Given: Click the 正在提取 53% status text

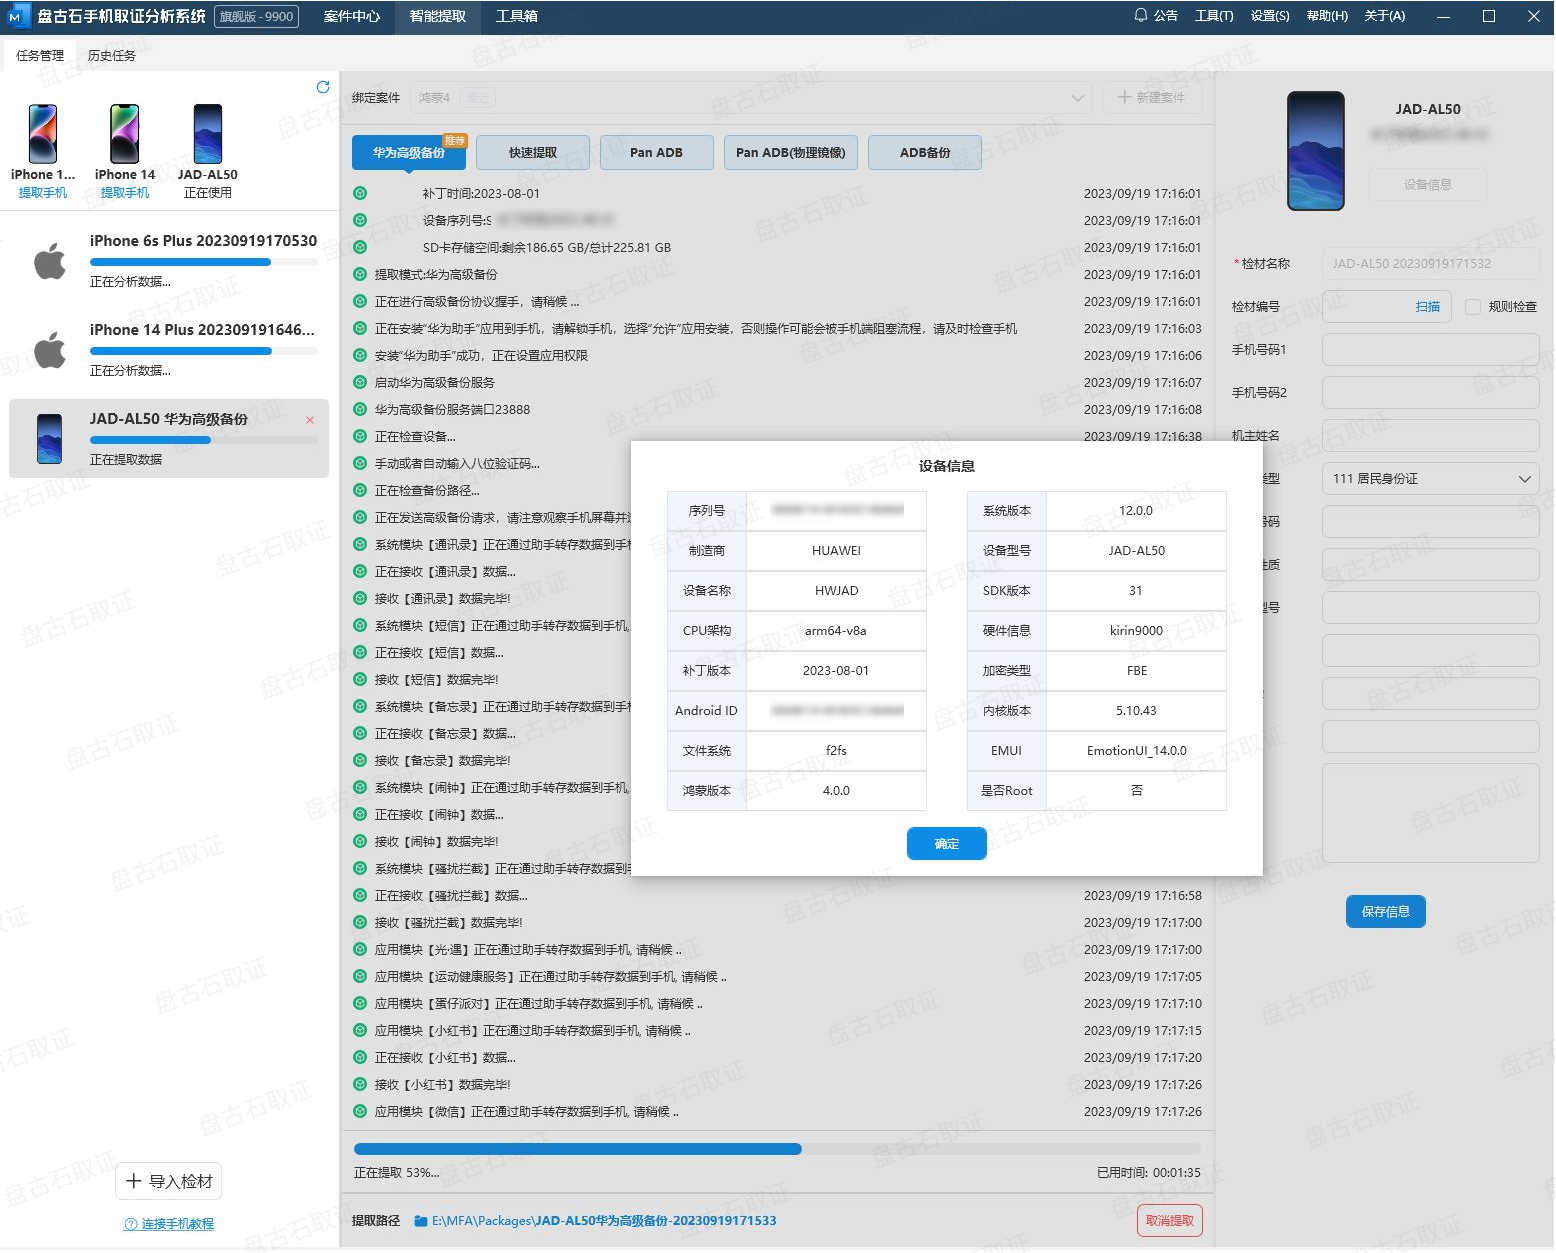Looking at the screenshot, I should [396, 1173].
